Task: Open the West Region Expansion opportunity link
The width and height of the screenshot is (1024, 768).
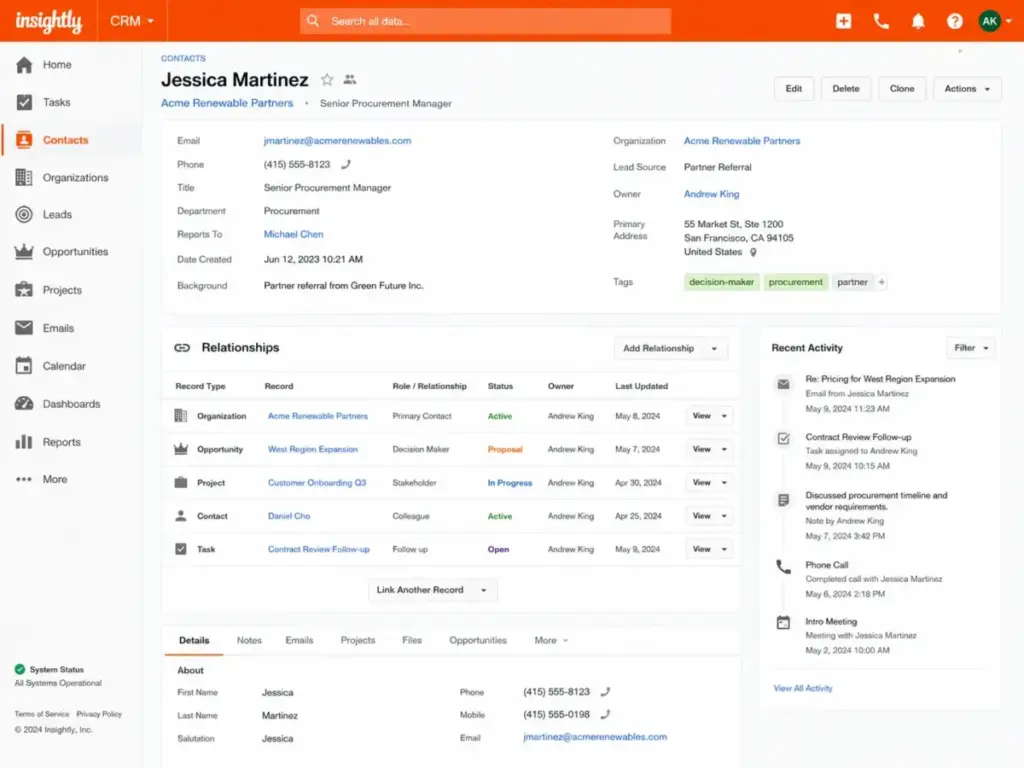Action: coord(313,449)
